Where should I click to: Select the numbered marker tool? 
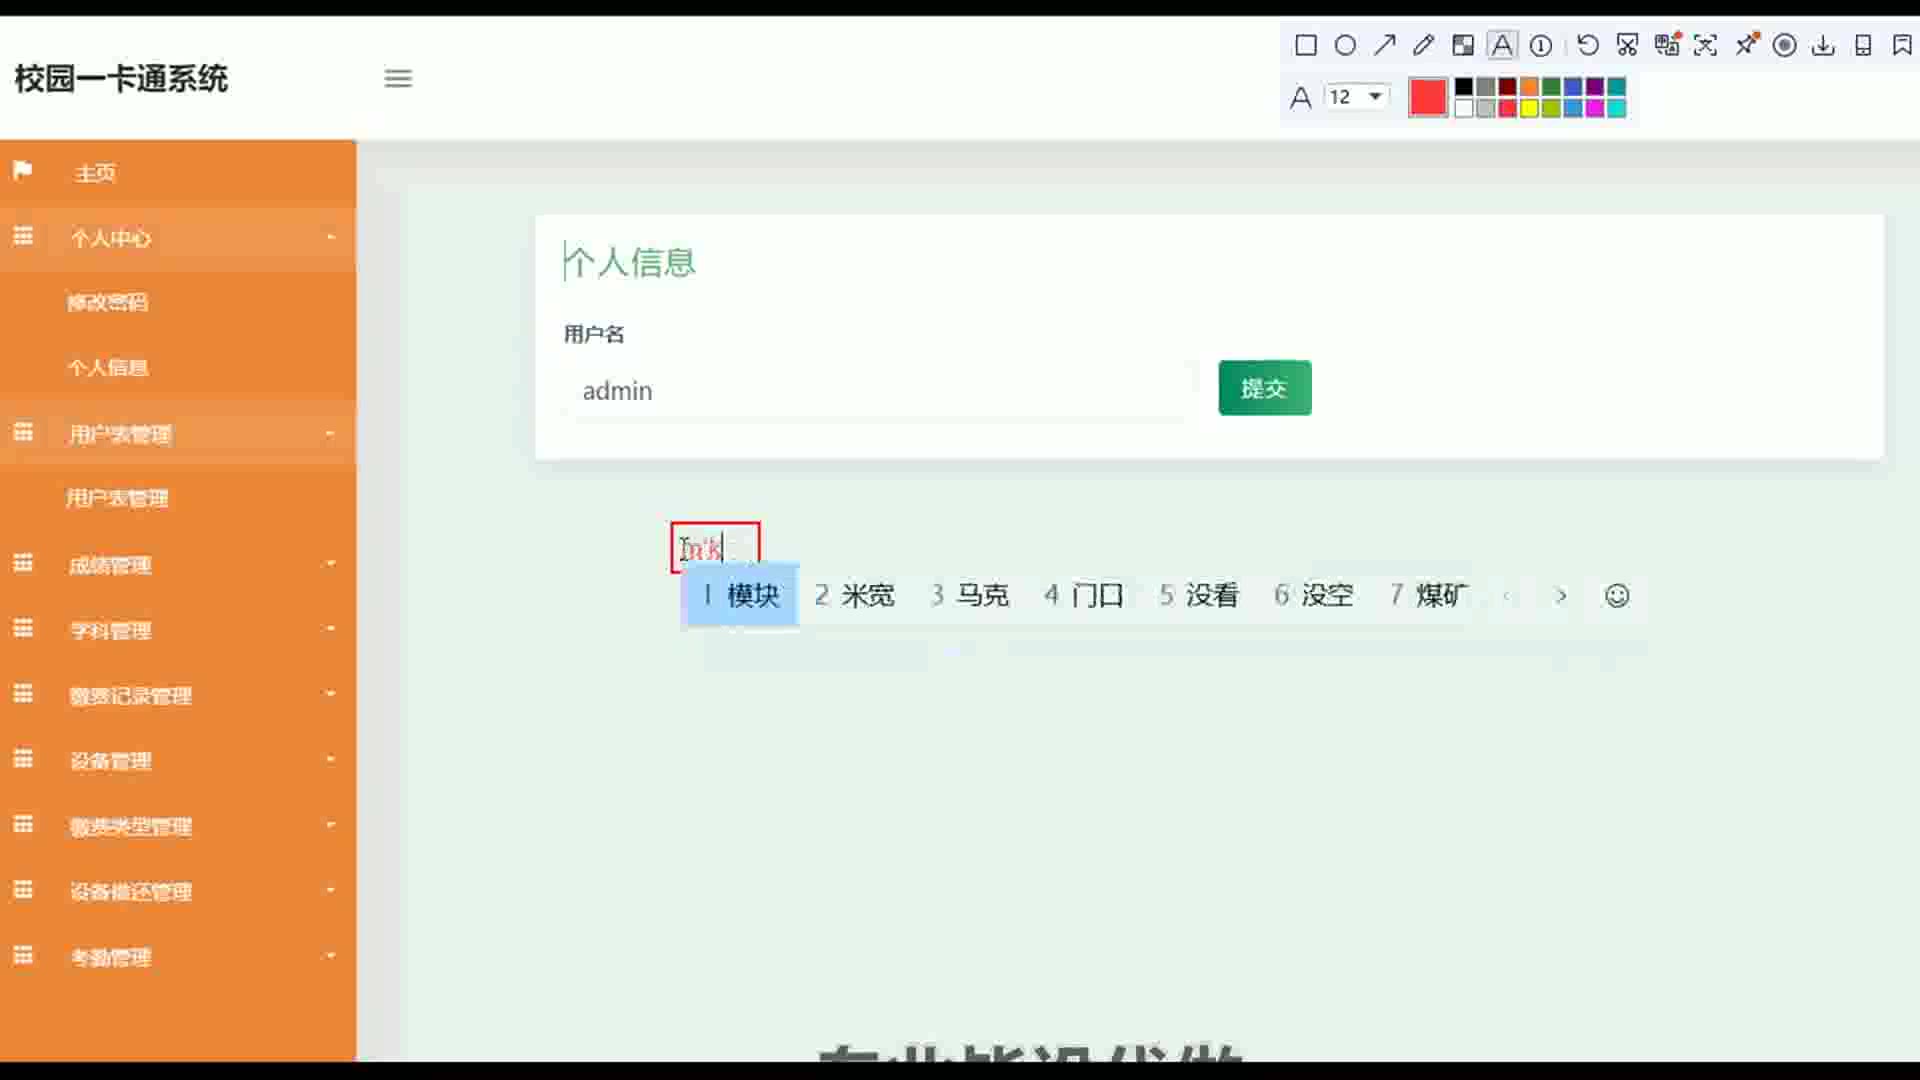1541,45
